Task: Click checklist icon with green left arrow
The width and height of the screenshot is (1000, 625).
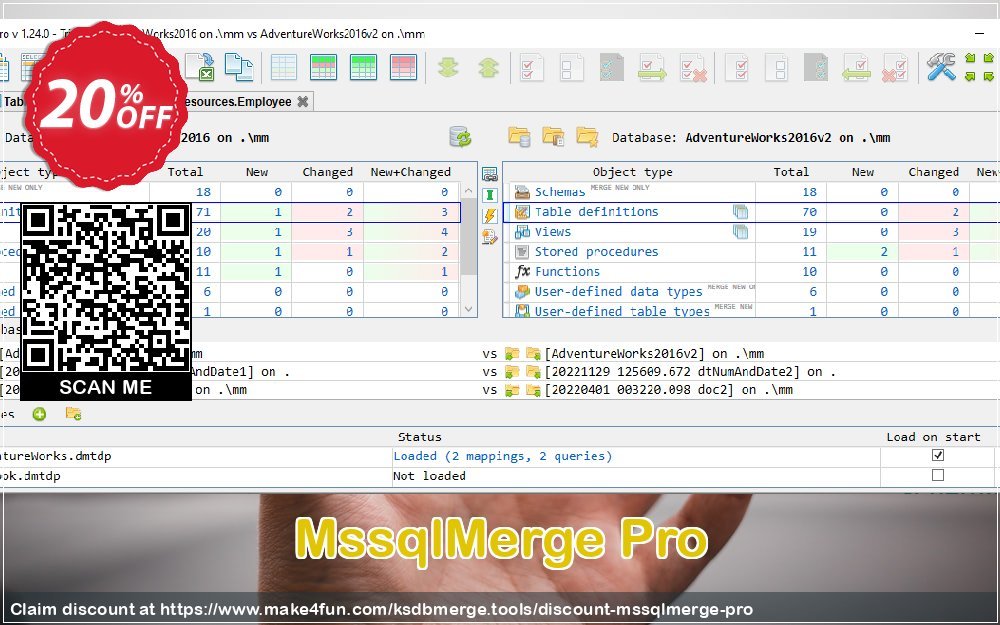Action: 856,67
